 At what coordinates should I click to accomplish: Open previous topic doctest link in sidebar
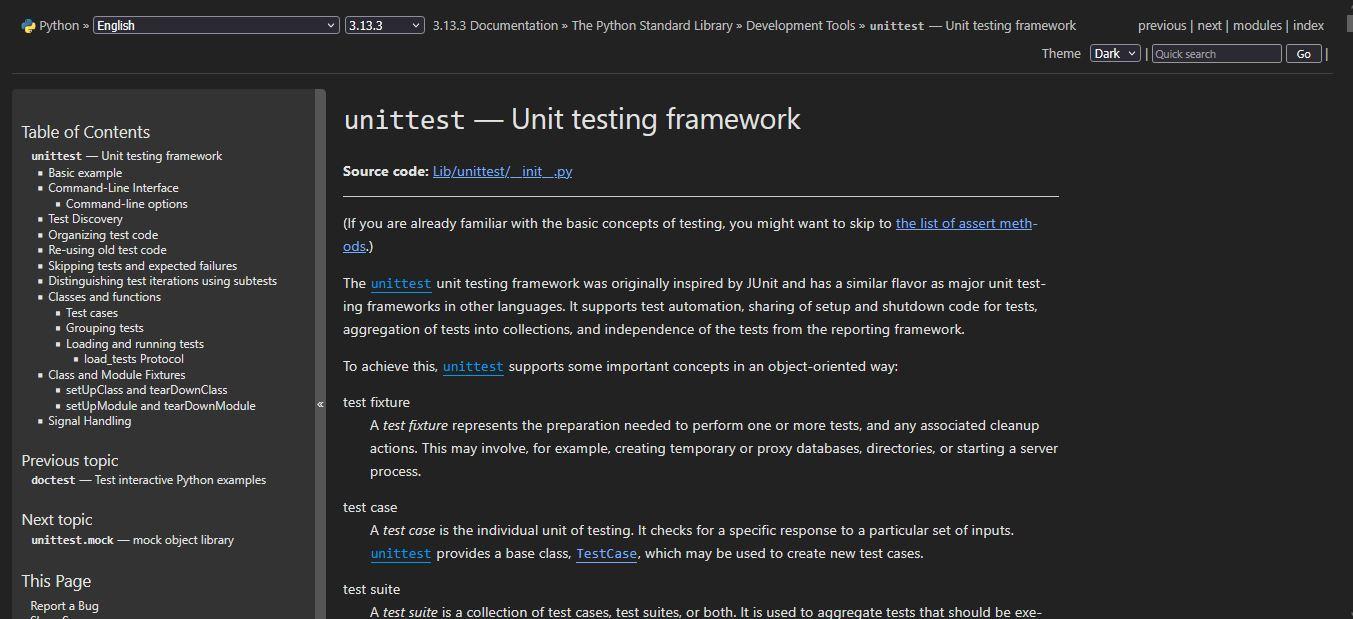pos(148,480)
